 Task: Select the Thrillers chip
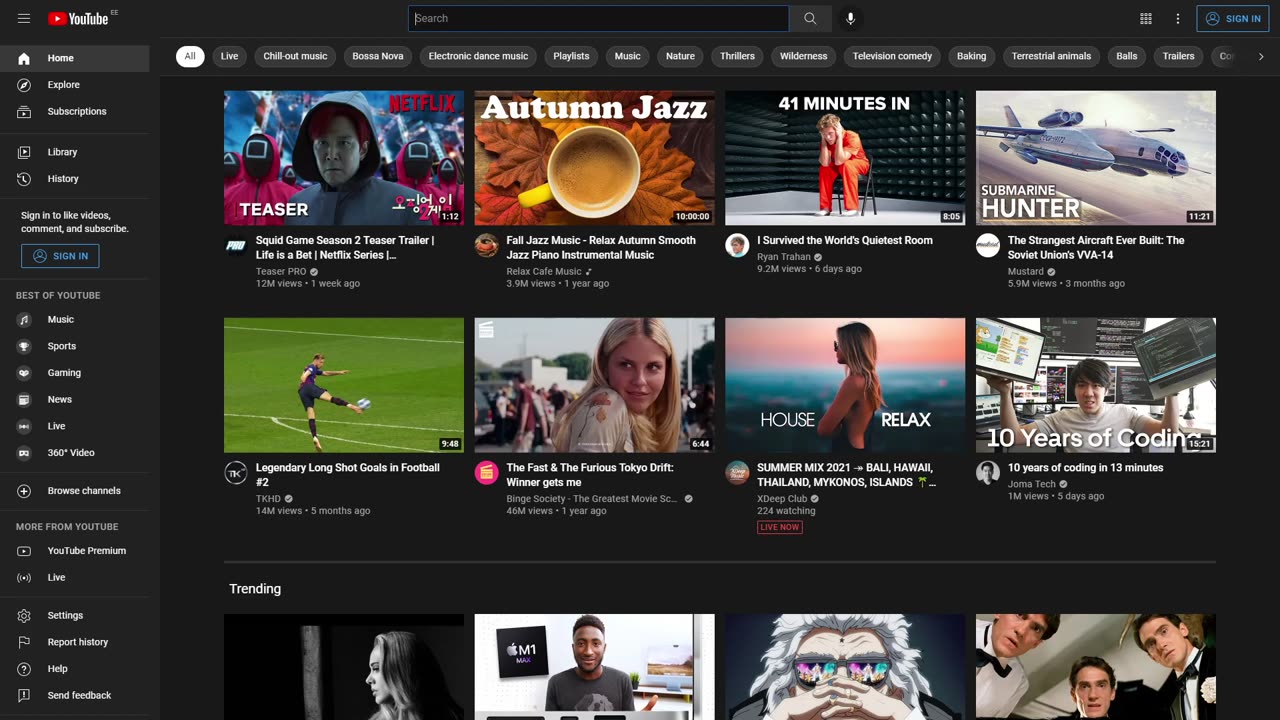(x=737, y=56)
